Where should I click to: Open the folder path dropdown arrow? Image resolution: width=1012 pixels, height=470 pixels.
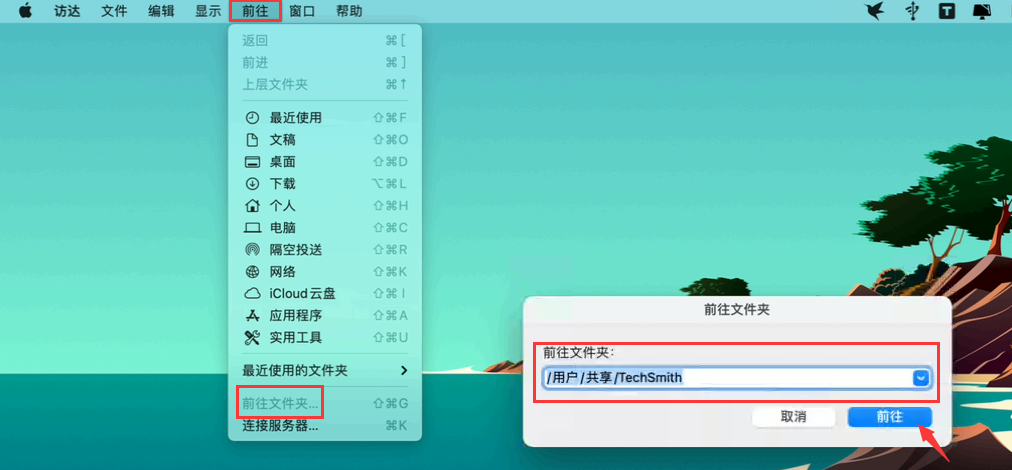[920, 377]
